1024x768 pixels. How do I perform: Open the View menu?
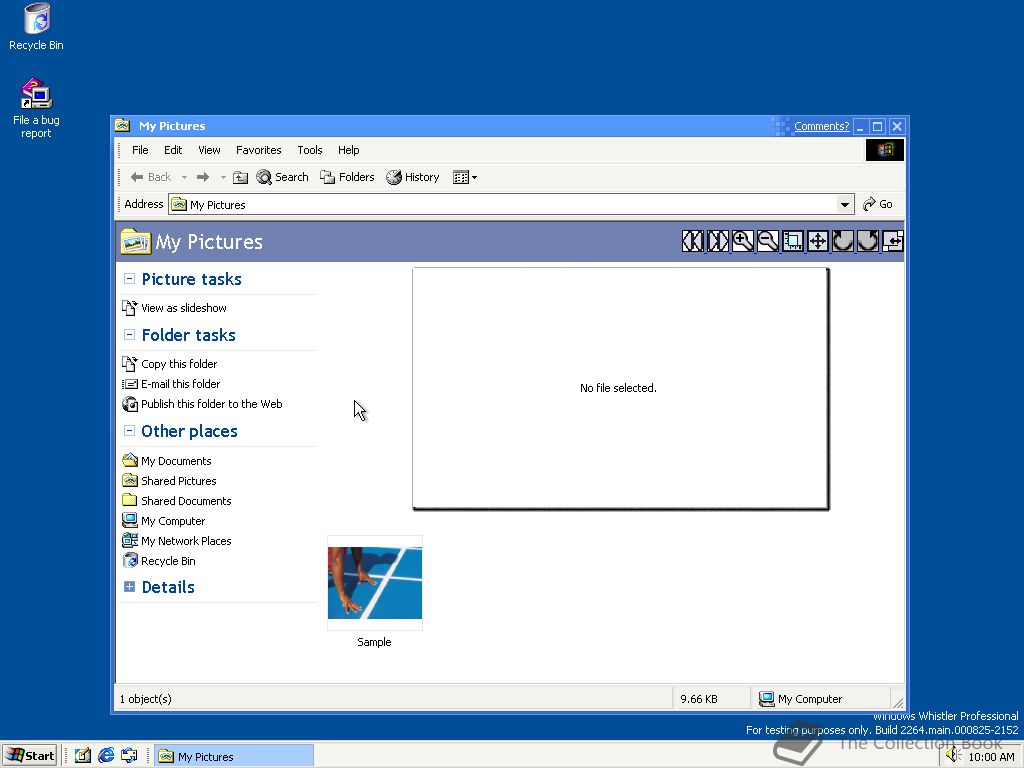click(209, 150)
